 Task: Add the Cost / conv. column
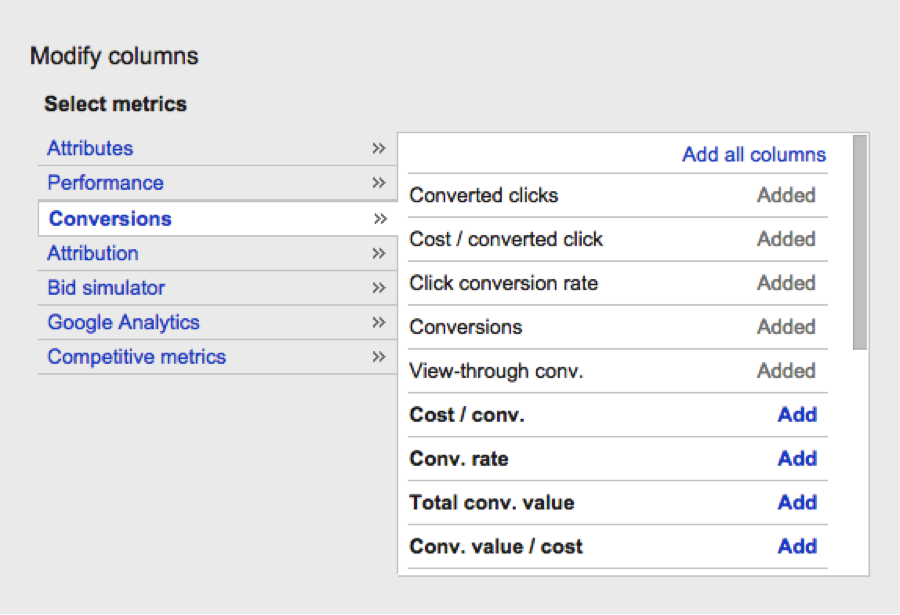[797, 415]
